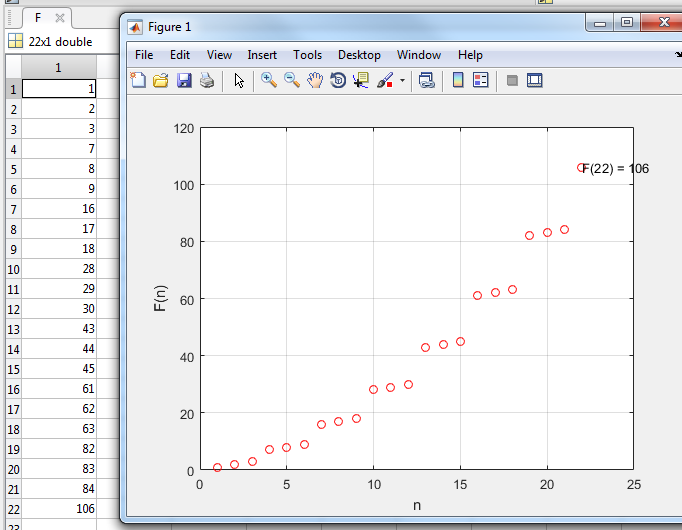
Task: Click the F(22) = 106 annotation text
Action: click(615, 168)
